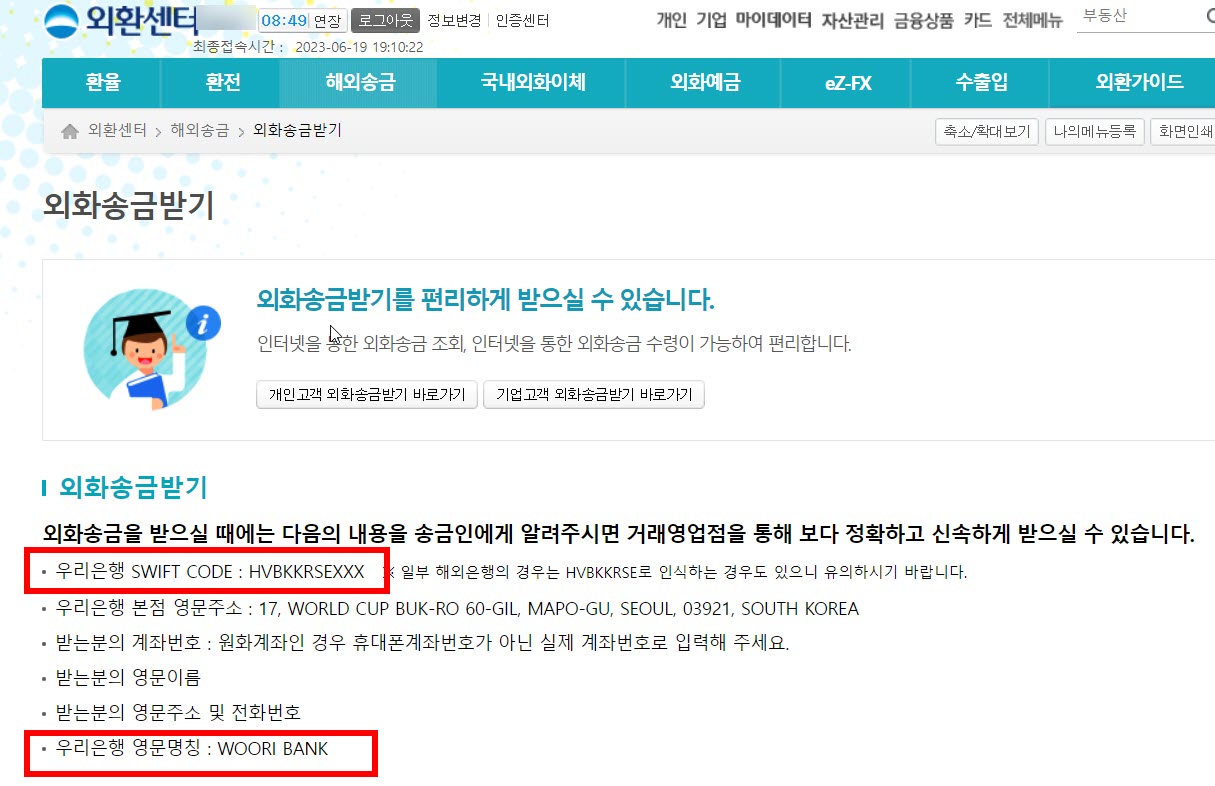1215x786 pixels.
Task: Select the 국내외화이체 navigation tab
Action: [x=533, y=83]
